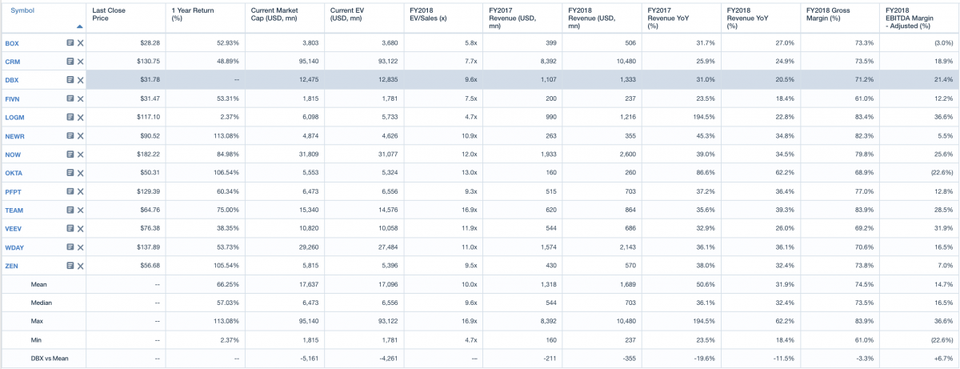Remove the CRM row with its X icon
The height and width of the screenshot is (369, 960).
(81, 62)
